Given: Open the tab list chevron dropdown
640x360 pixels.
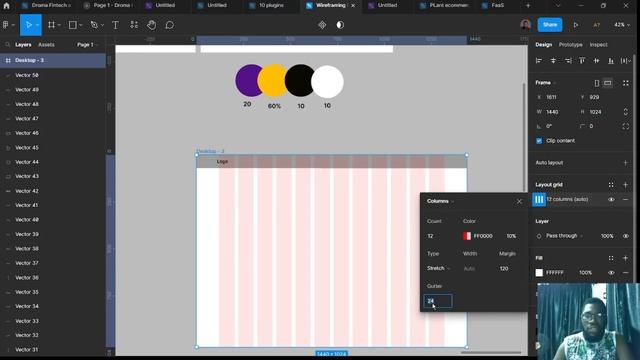Looking at the screenshot, I should click(558, 5).
